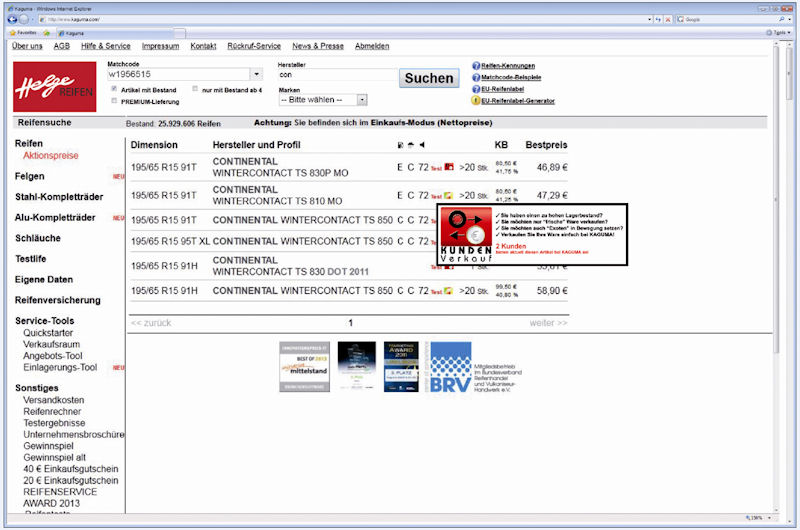Click the magnifier search icon in browser search box

782,19
